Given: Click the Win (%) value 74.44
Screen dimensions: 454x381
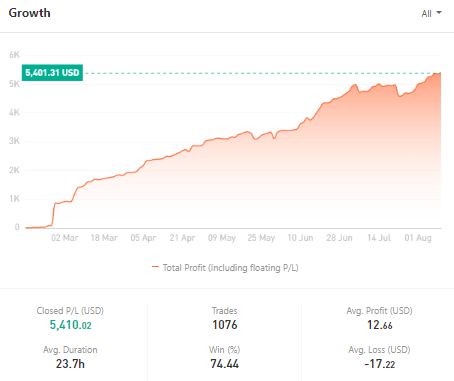Looking at the screenshot, I should tap(225, 364).
